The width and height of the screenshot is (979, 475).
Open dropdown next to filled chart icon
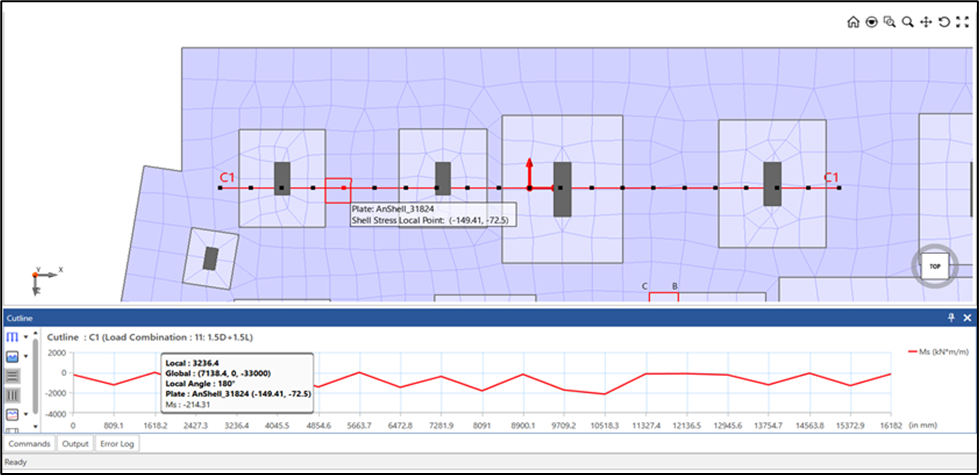click(x=26, y=357)
